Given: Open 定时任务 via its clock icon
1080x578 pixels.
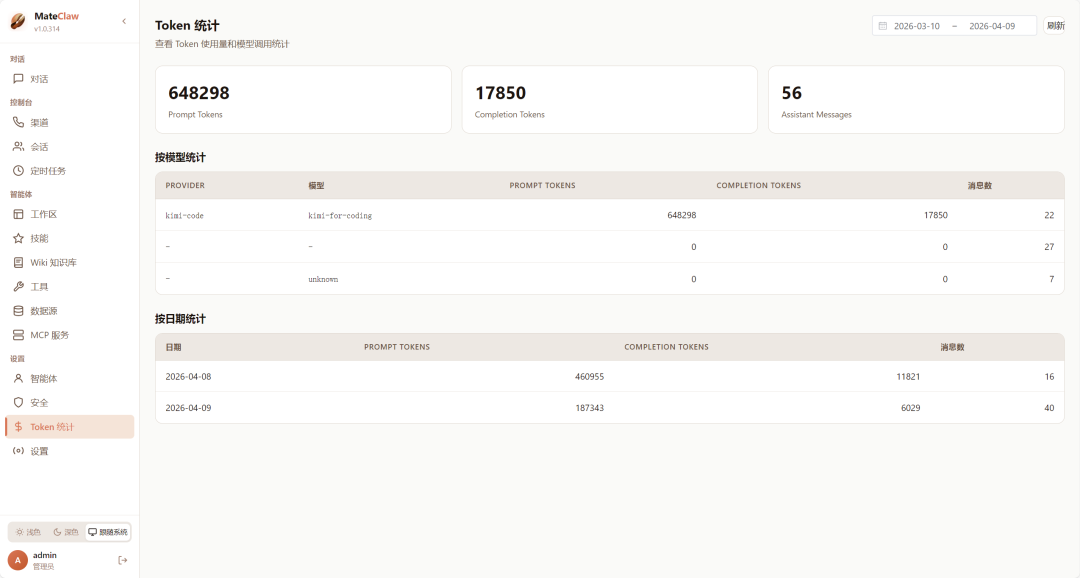Looking at the screenshot, I should (18, 171).
